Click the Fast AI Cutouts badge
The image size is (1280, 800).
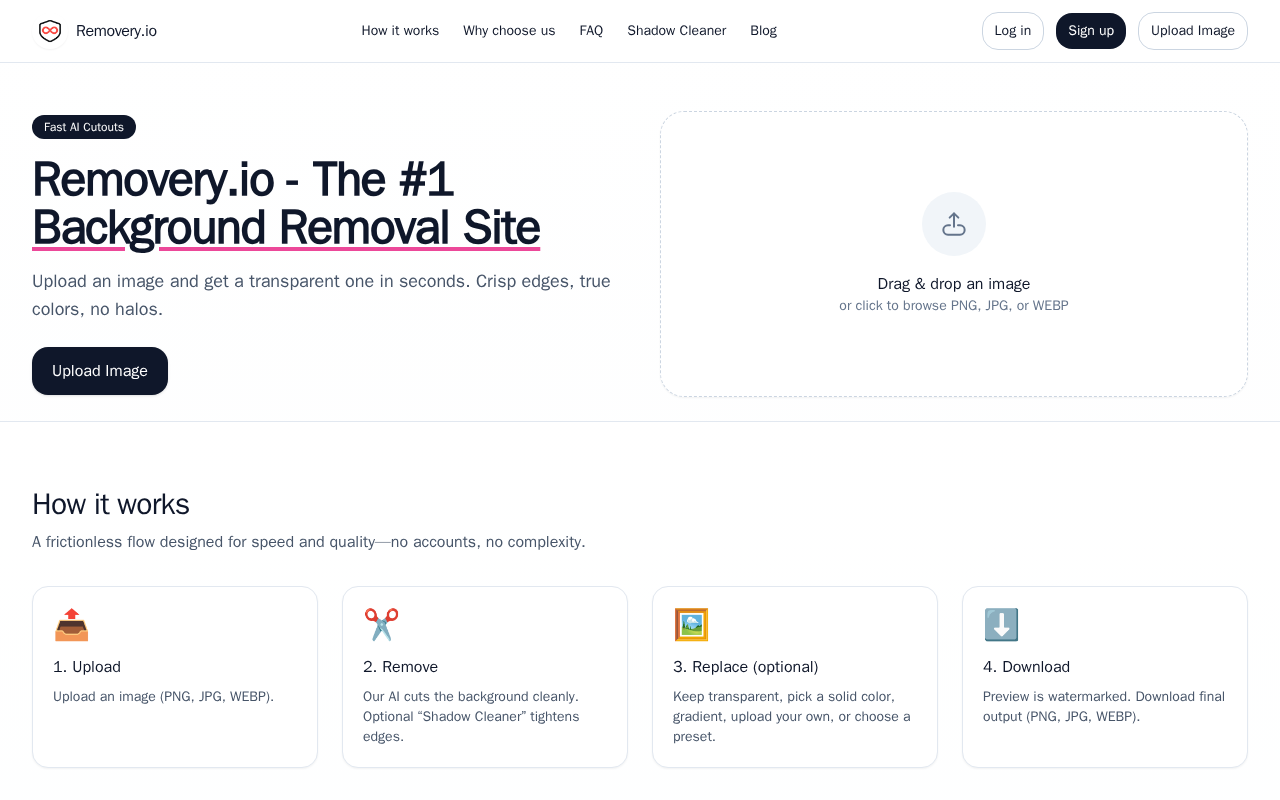84,127
